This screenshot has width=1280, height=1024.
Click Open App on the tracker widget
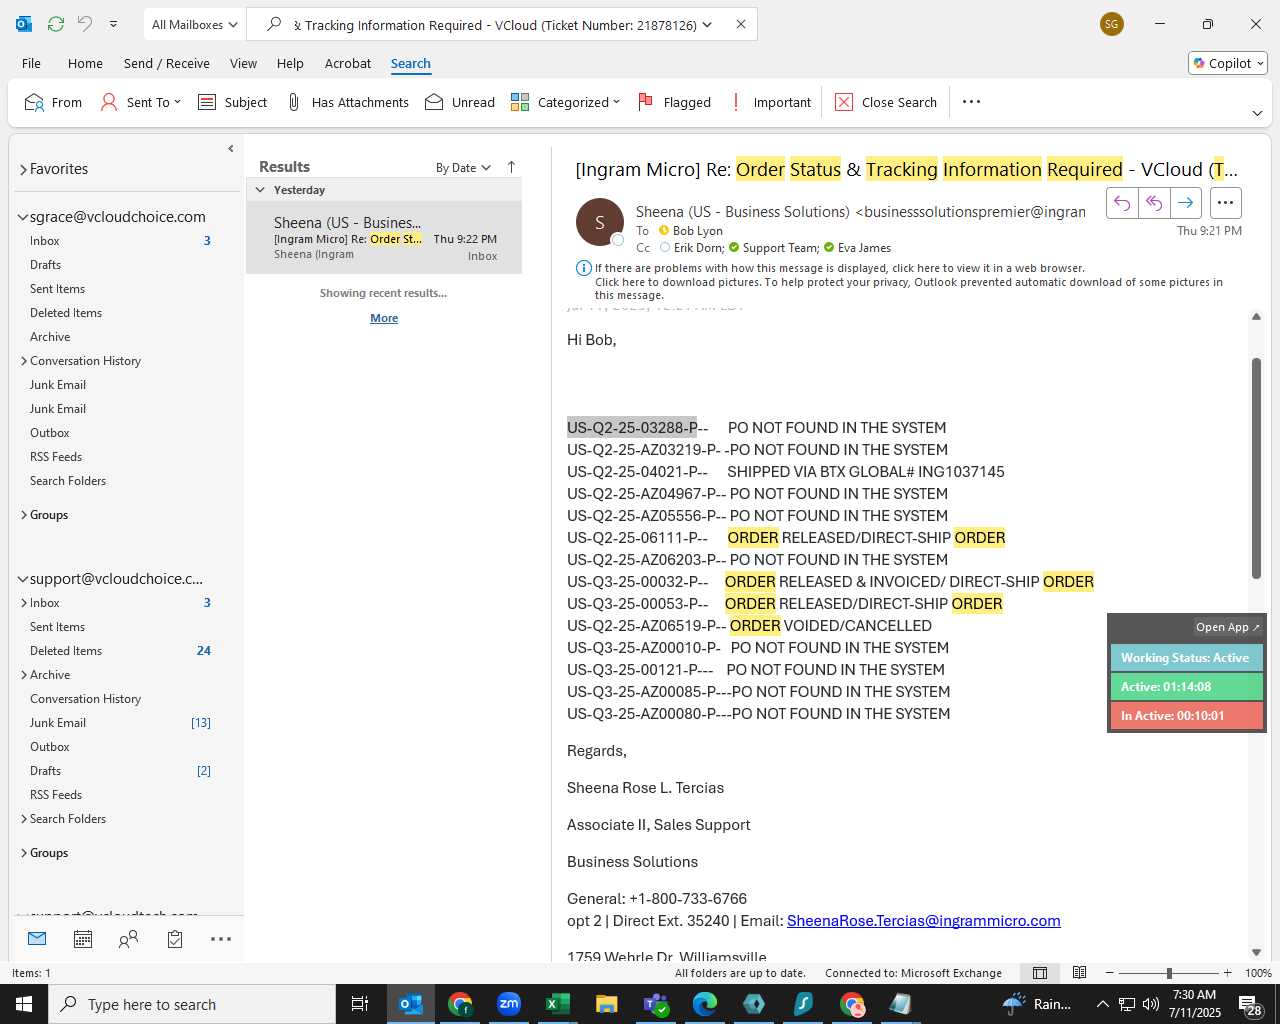click(x=1228, y=627)
